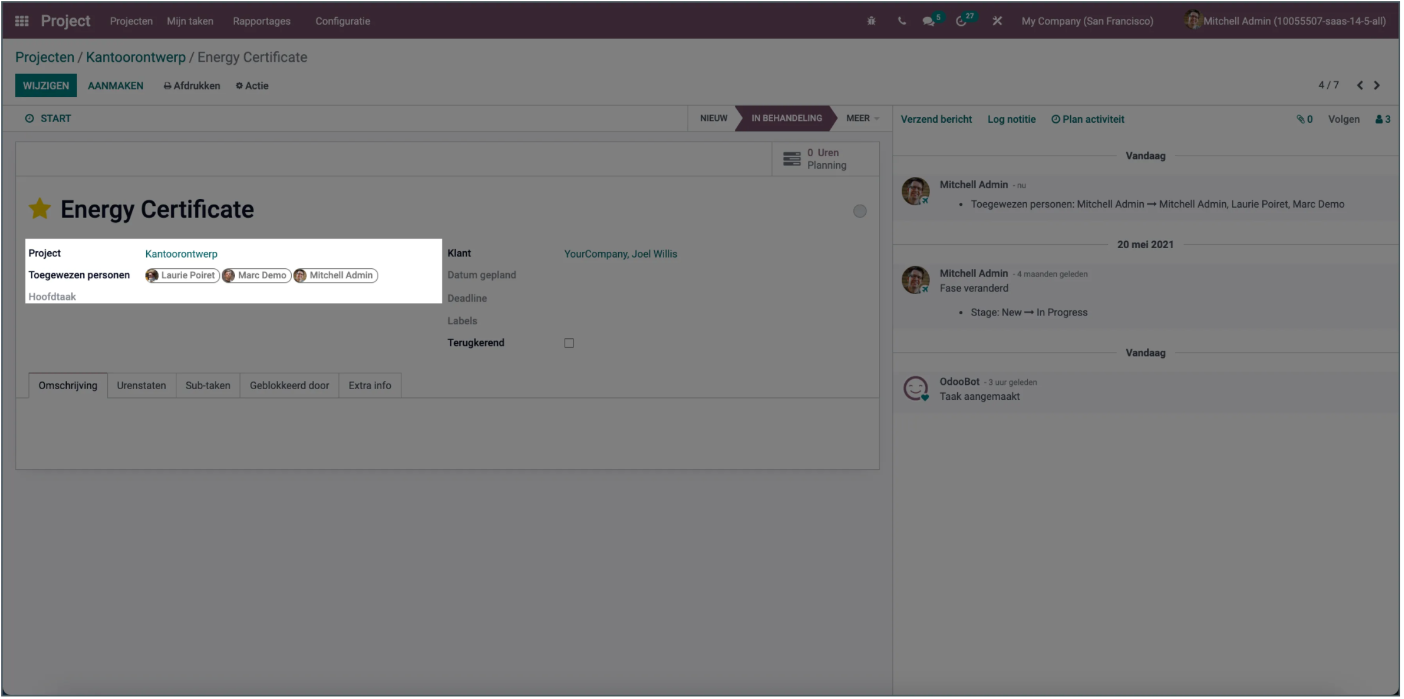Open the Sub-taken tab
The width and height of the screenshot is (1404, 699).
pyautogui.click(x=208, y=385)
